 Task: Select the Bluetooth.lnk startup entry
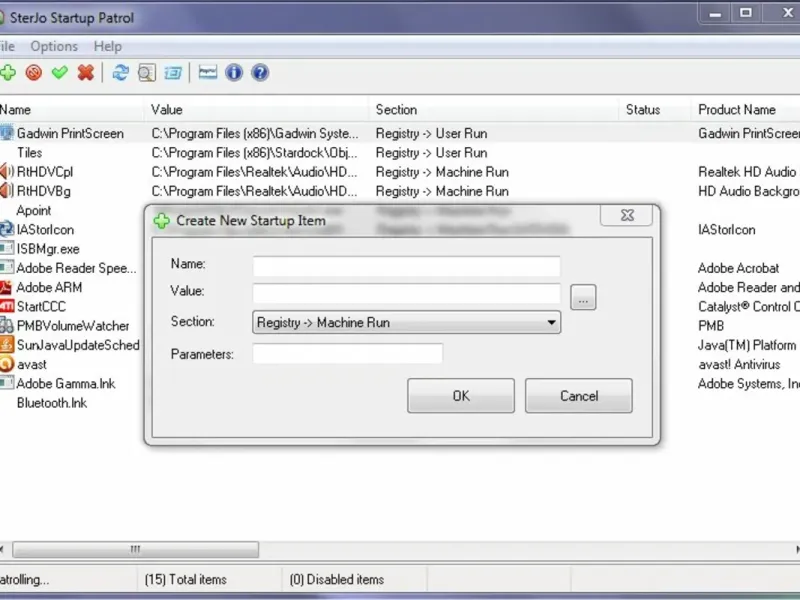click(x=52, y=403)
